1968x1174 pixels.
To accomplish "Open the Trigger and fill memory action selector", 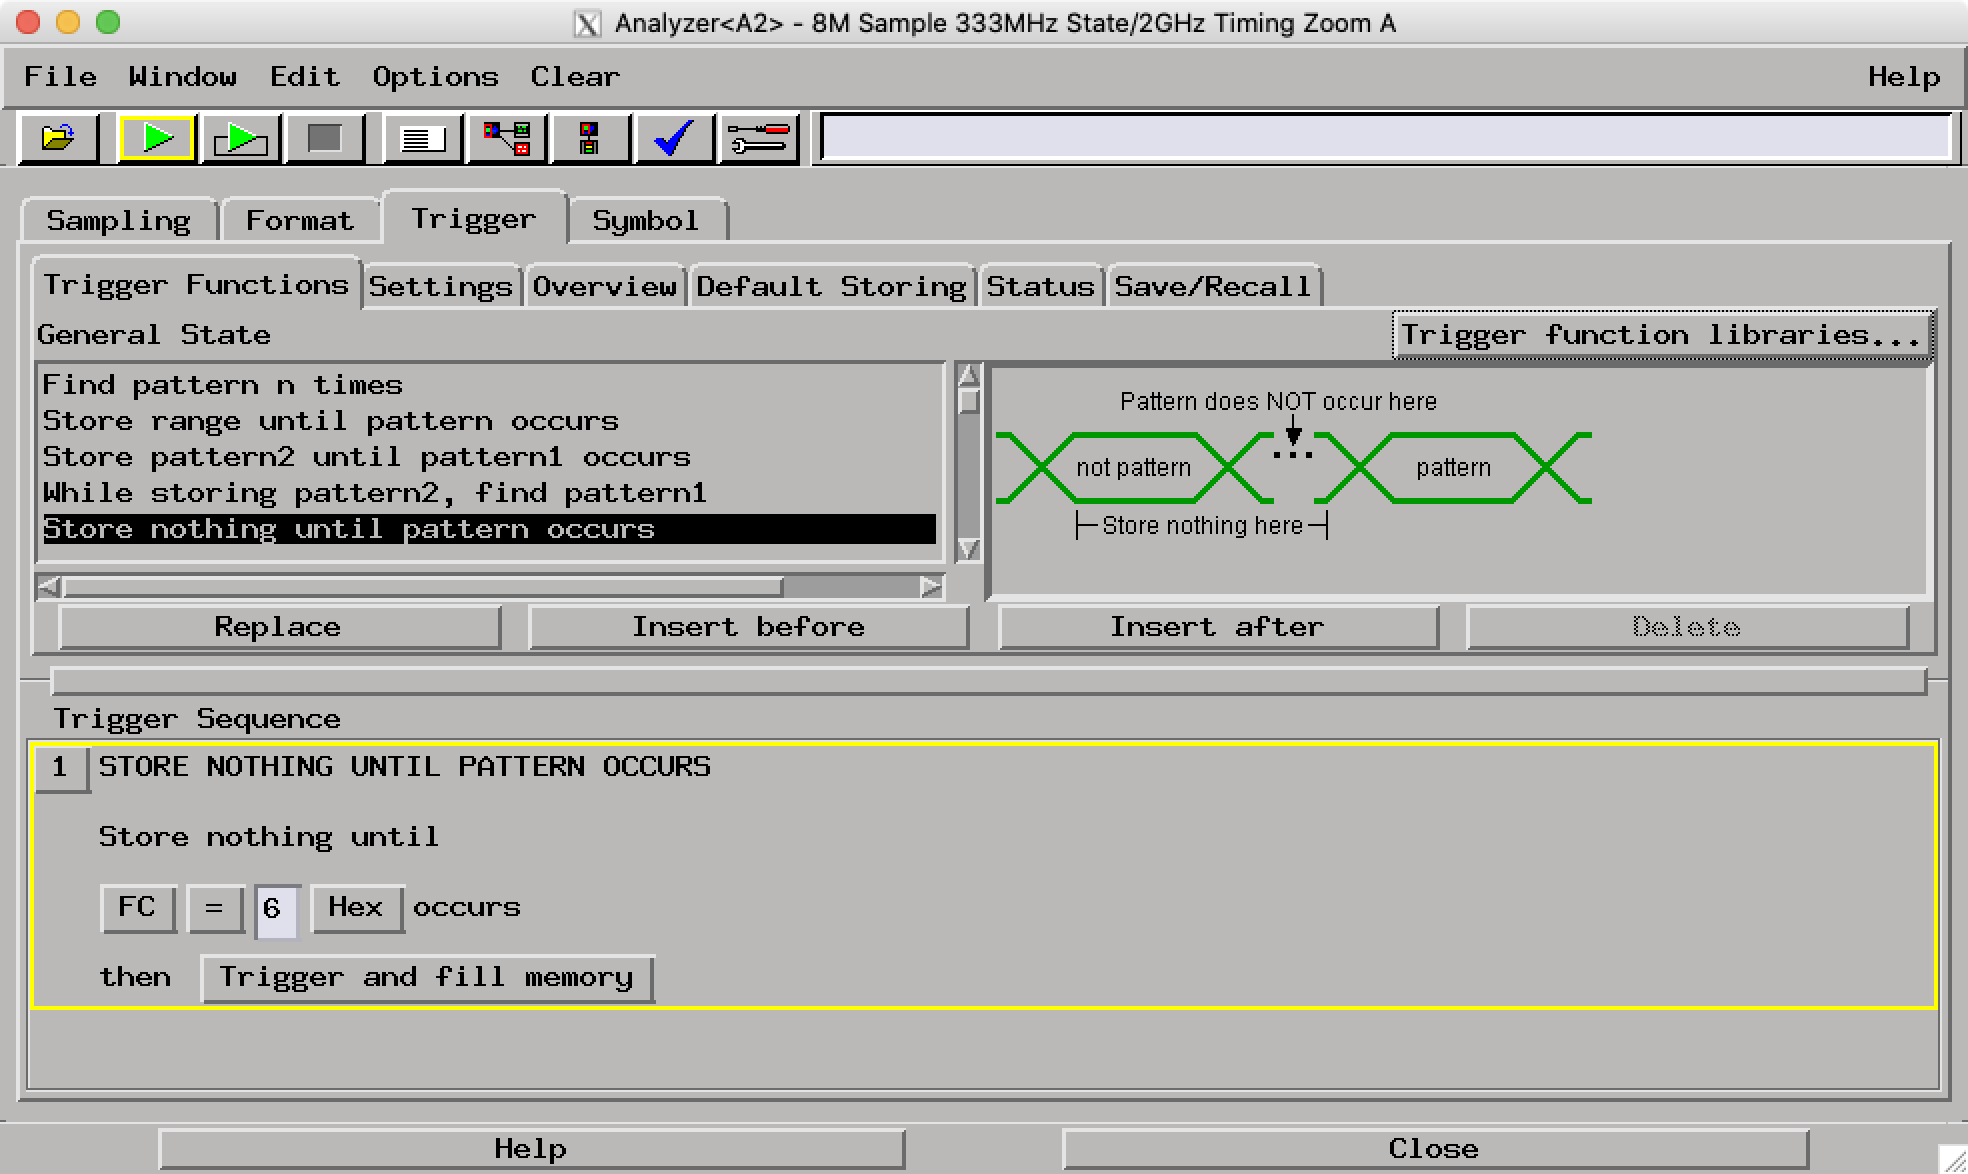I will 426,977.
